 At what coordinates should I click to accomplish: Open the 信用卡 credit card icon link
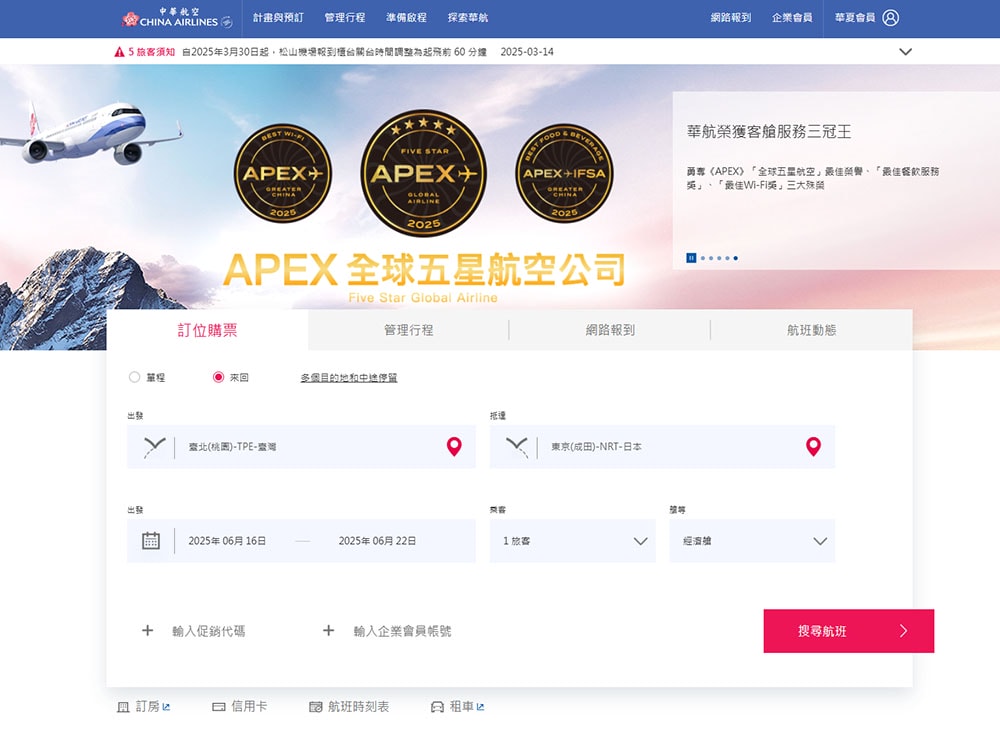tap(219, 707)
